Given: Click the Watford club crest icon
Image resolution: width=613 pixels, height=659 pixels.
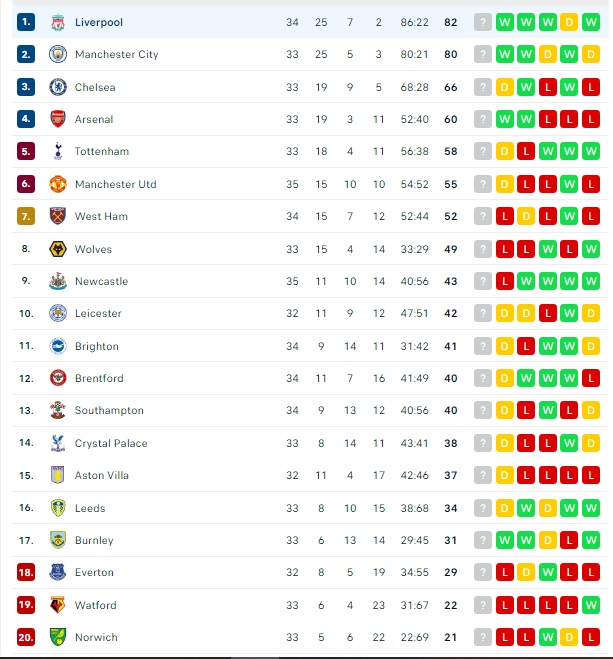Looking at the screenshot, I should (58, 605).
